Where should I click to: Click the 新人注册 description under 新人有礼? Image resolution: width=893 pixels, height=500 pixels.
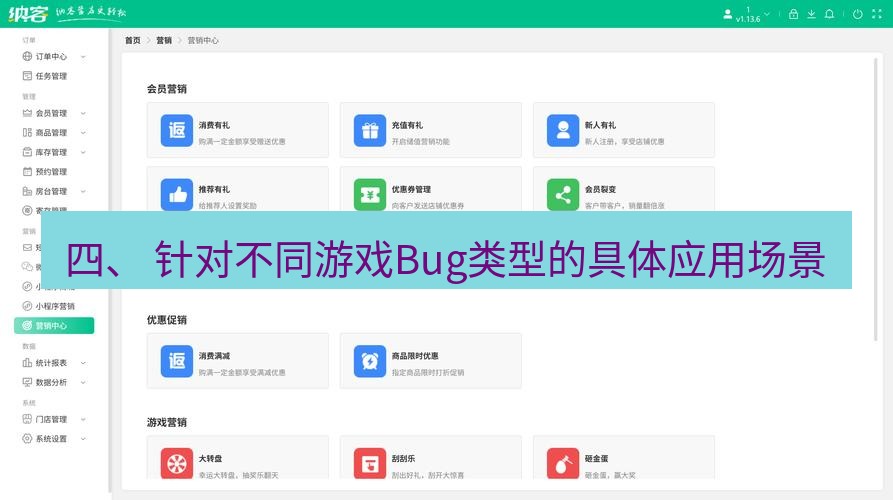[625, 141]
